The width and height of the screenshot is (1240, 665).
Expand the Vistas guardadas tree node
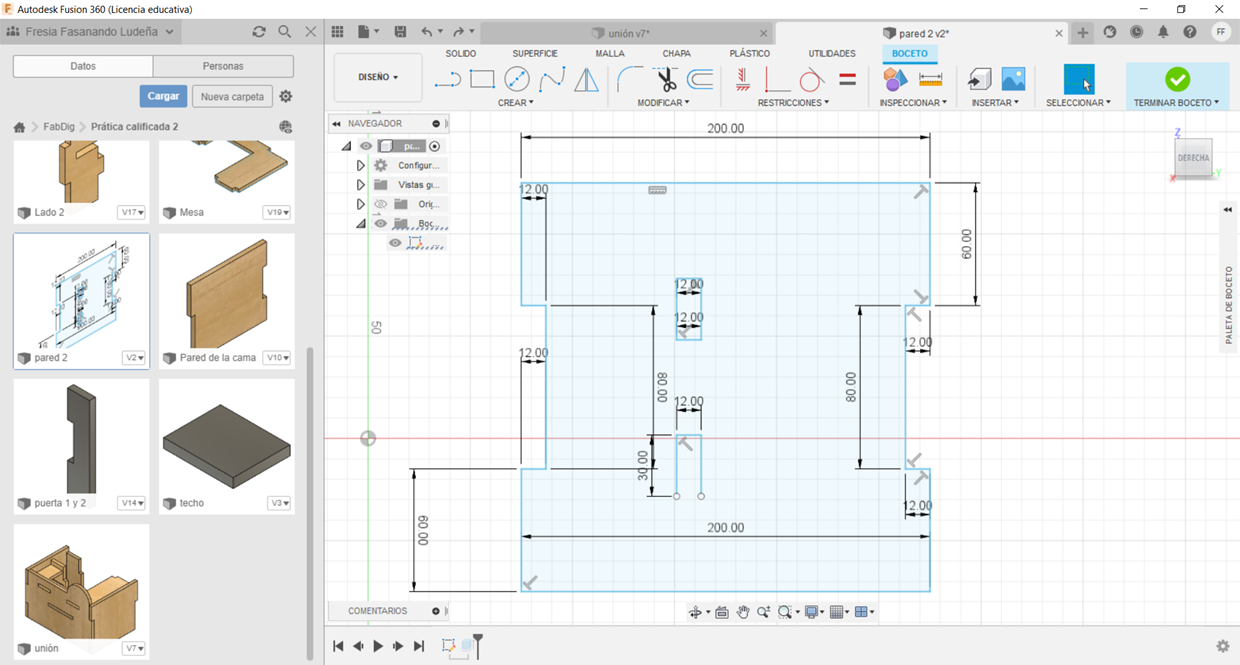(360, 185)
